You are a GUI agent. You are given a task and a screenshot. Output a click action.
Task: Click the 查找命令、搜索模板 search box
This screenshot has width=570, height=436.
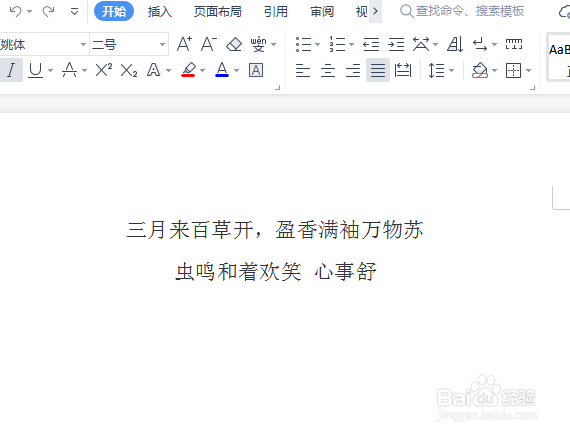pyautogui.click(x=462, y=12)
